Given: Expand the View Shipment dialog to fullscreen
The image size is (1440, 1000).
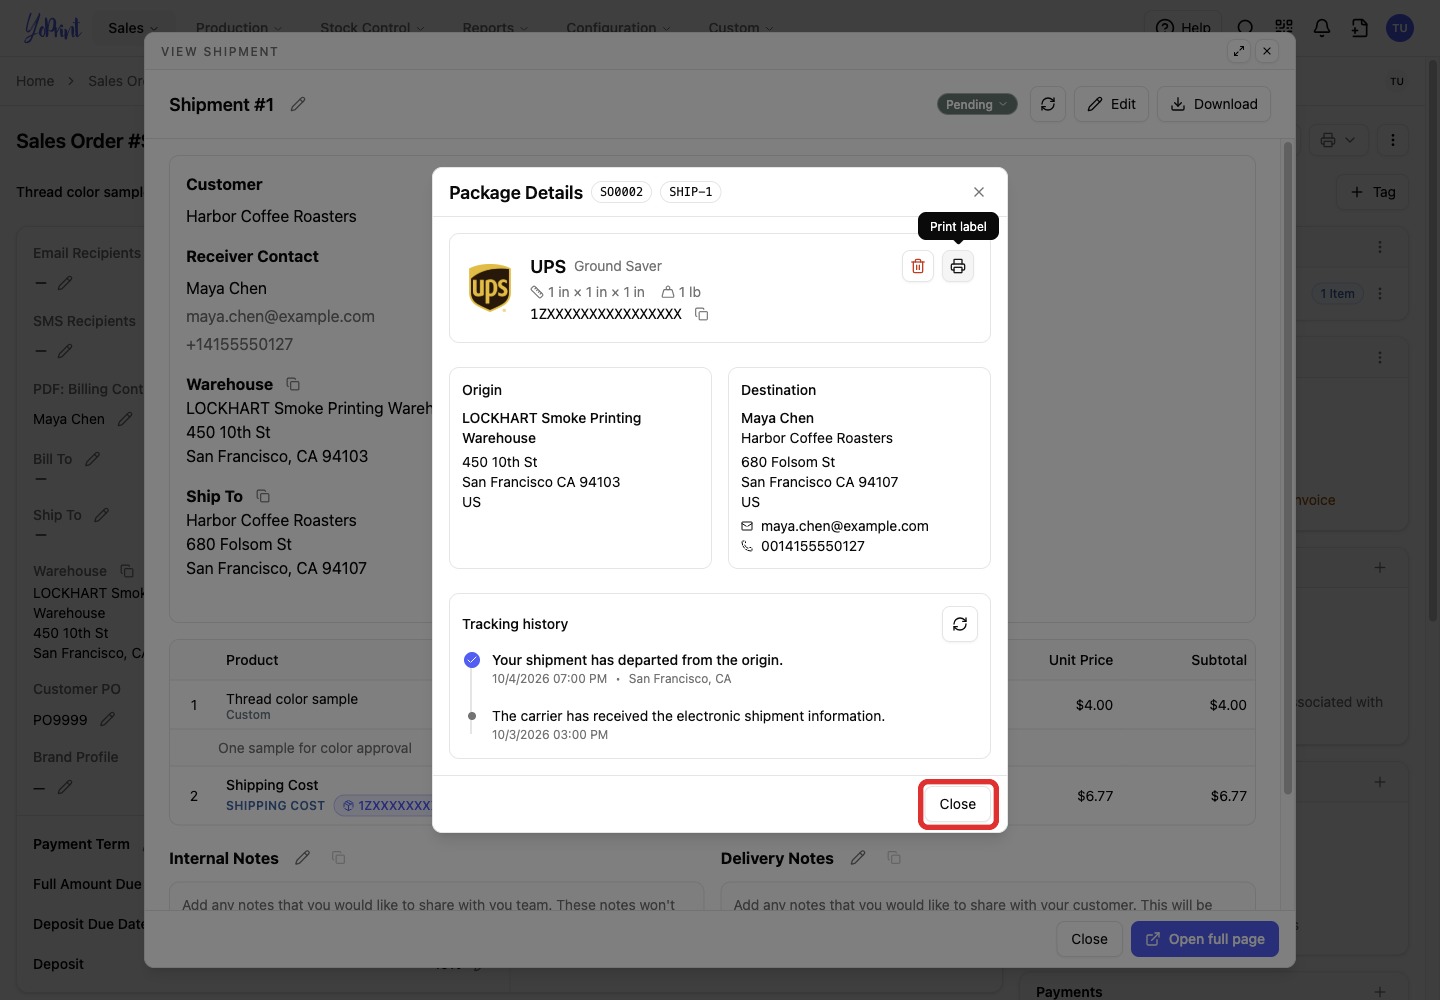Looking at the screenshot, I should [x=1239, y=51].
